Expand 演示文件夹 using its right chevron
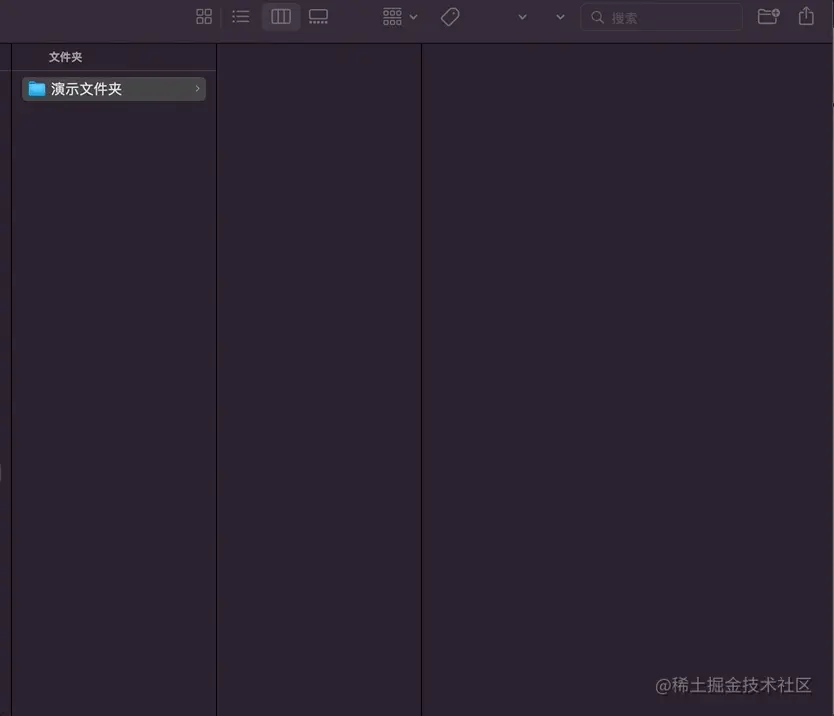The width and height of the screenshot is (834, 716). click(197, 88)
